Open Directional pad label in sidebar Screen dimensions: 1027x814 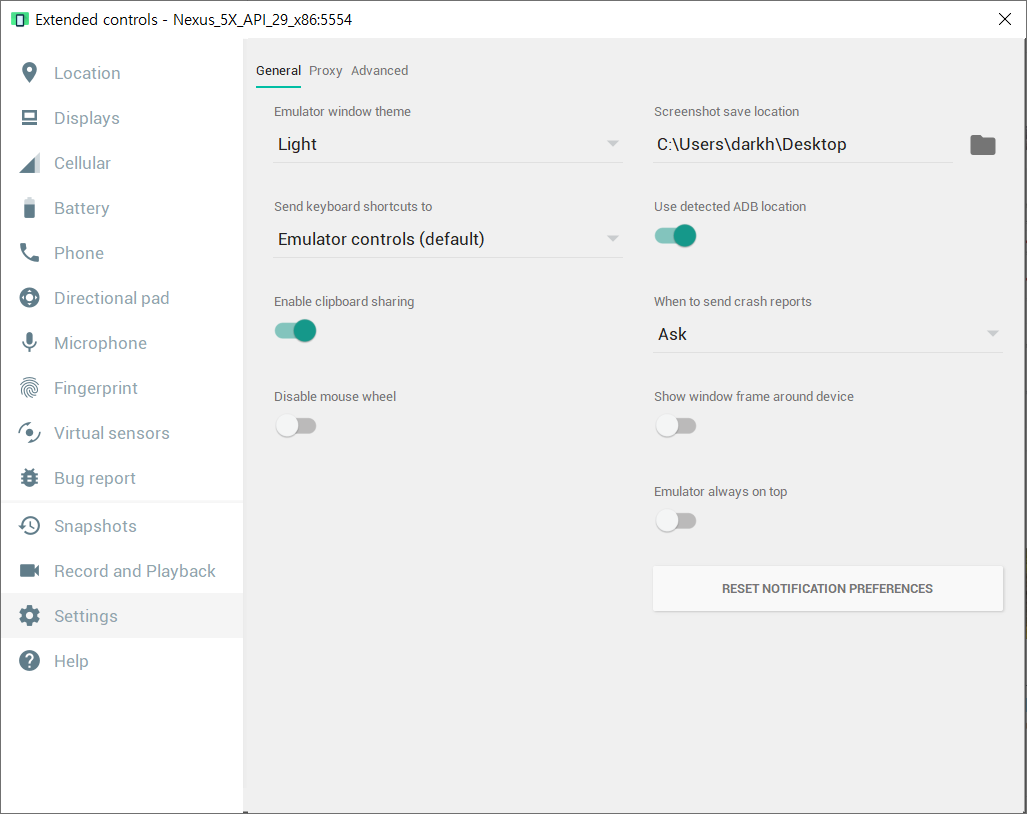(111, 299)
